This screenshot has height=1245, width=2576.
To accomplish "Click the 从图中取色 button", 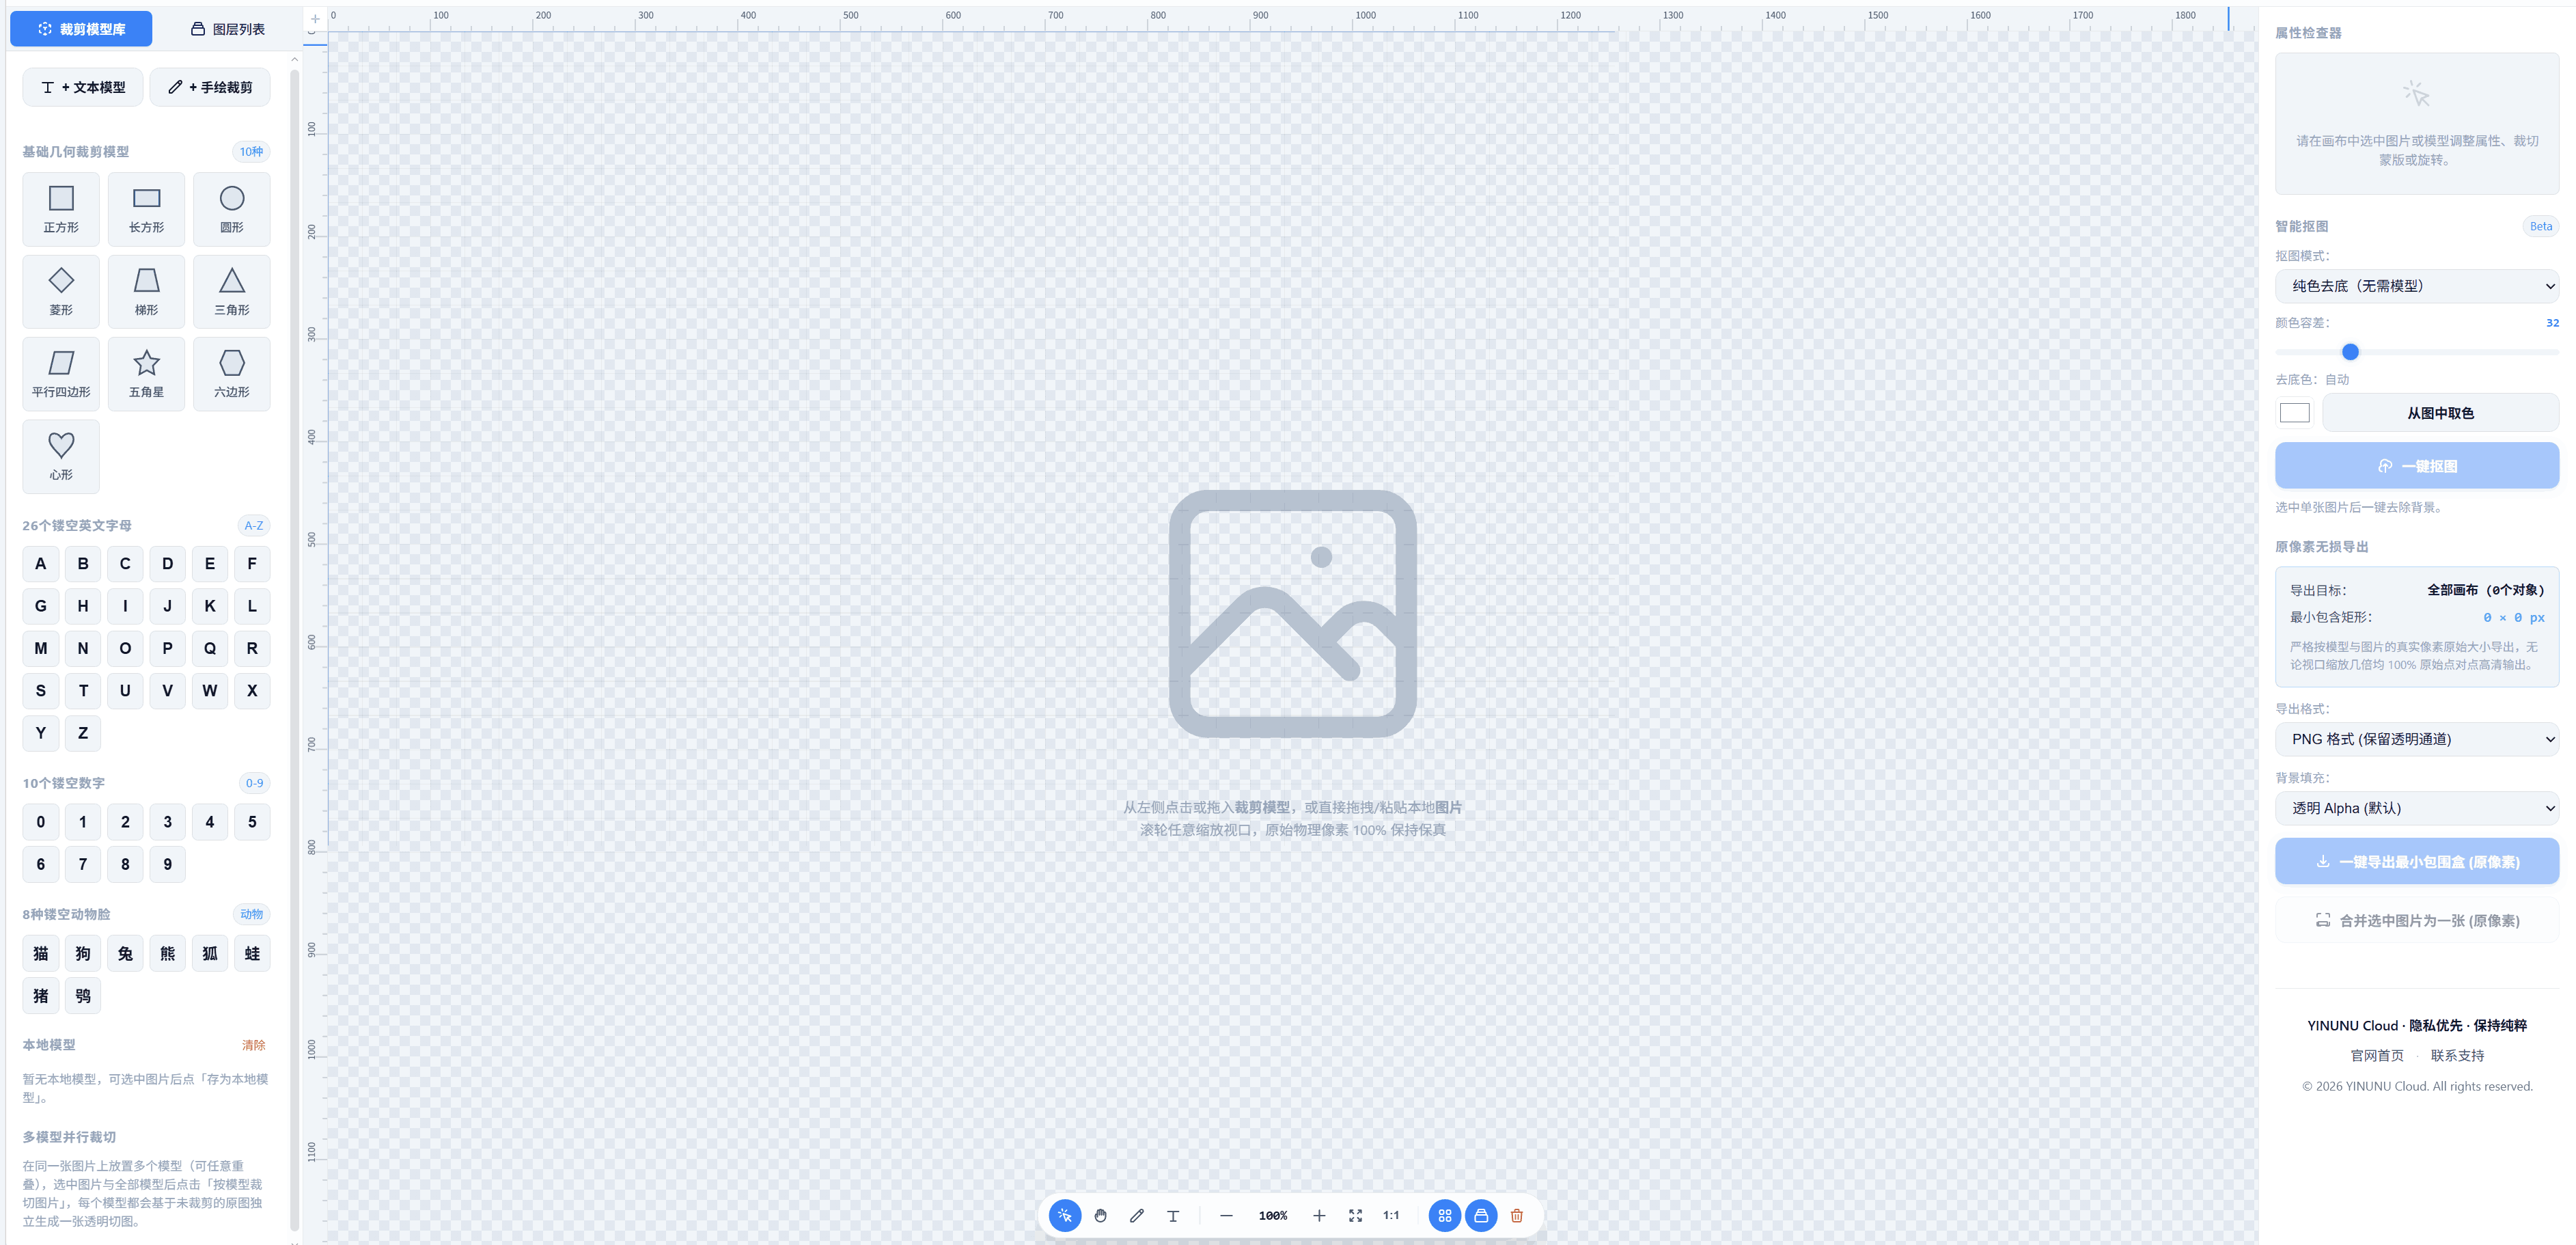I will pos(2440,413).
